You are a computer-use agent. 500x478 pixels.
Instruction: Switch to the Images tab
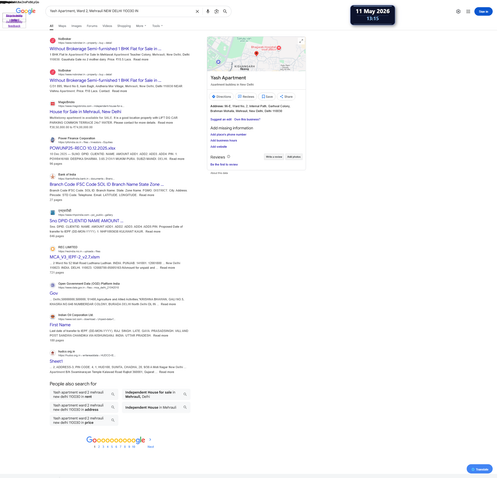point(77,26)
